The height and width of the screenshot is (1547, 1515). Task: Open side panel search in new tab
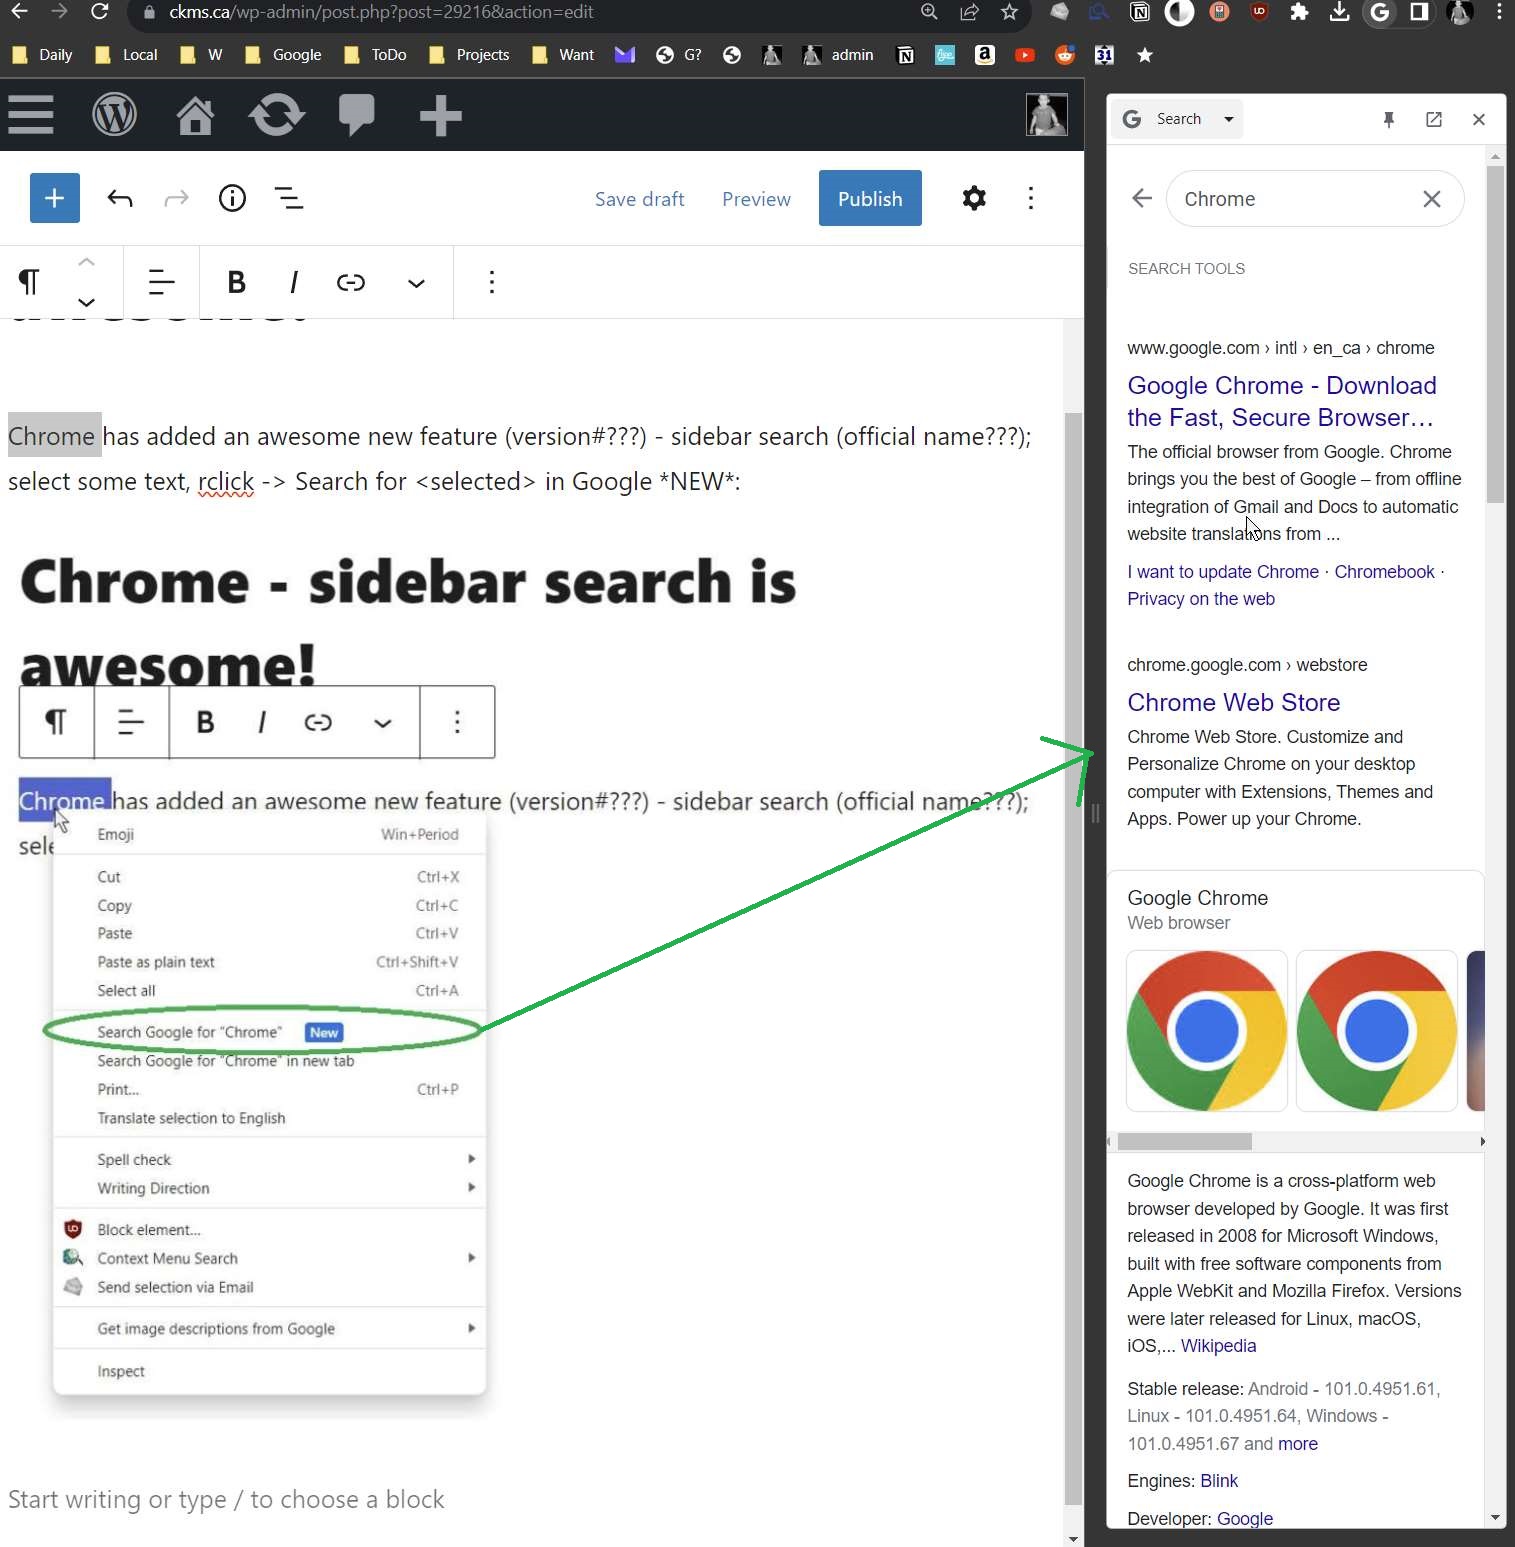pos(1433,119)
